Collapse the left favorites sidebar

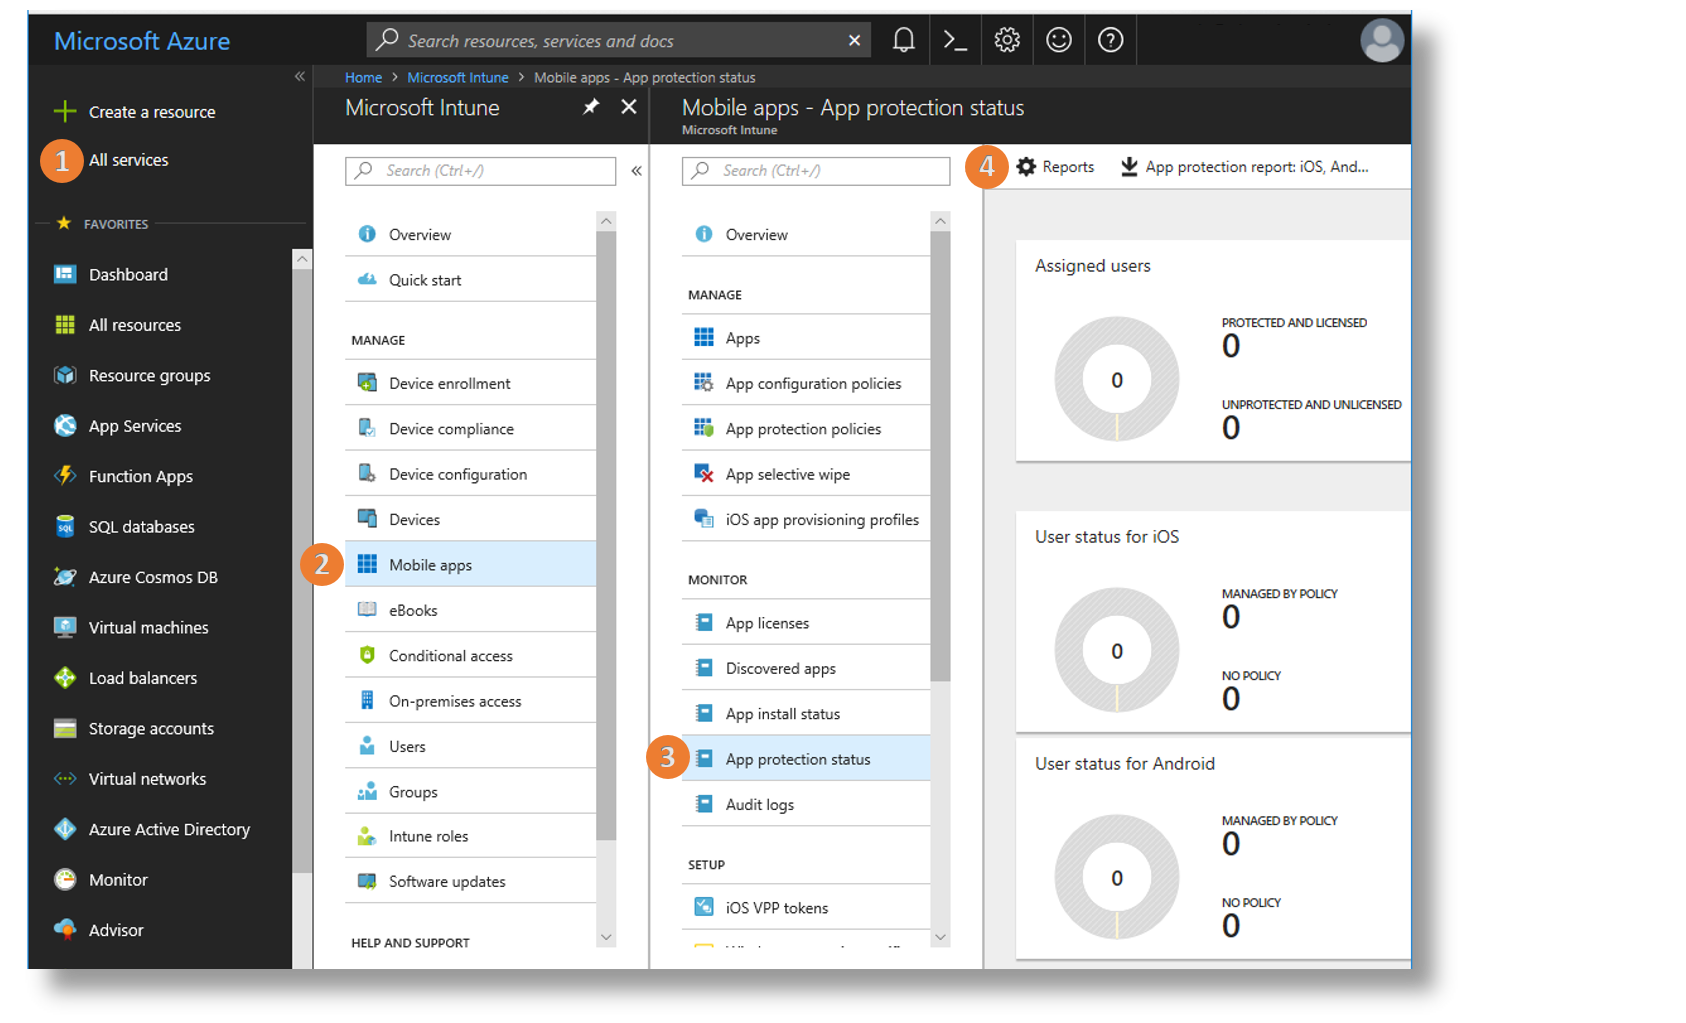[299, 77]
